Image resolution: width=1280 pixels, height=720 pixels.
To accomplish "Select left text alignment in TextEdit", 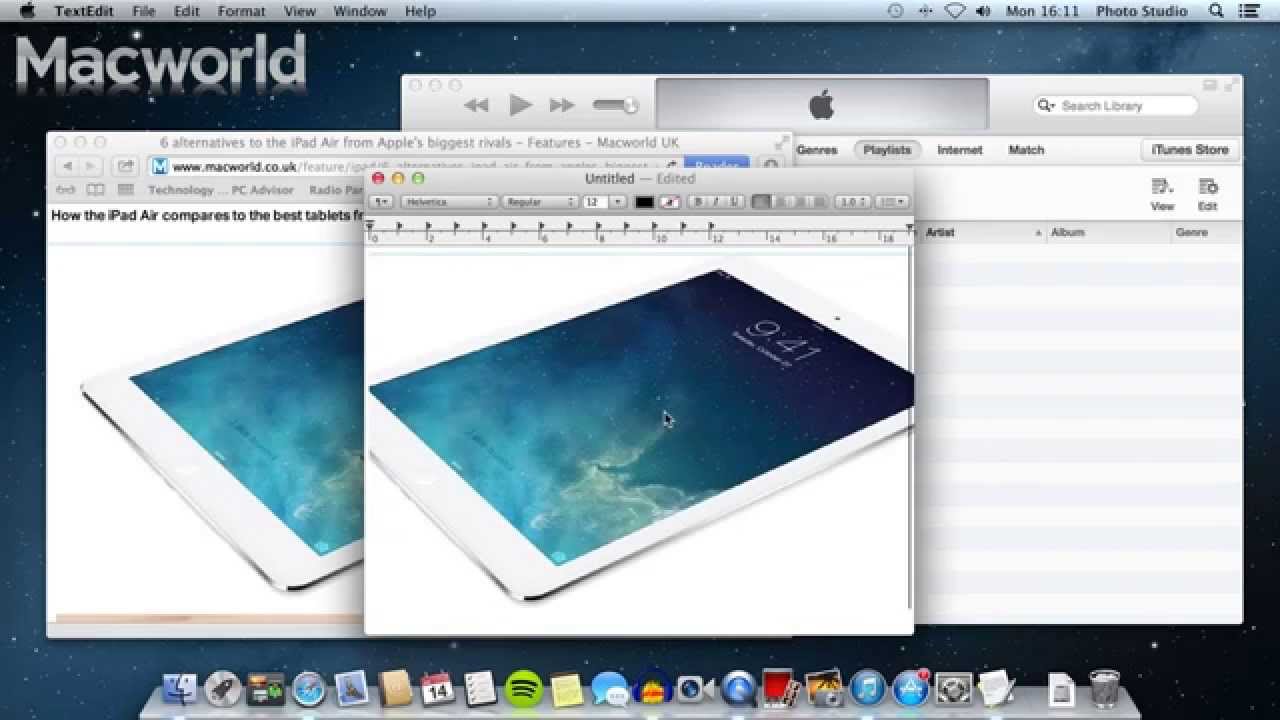I will [761, 202].
